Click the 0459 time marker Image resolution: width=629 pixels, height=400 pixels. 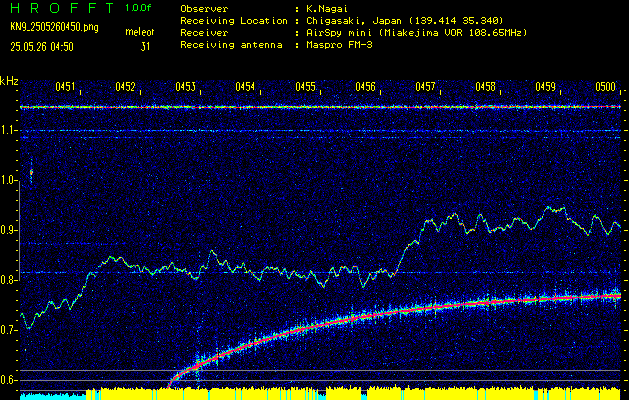coord(546,86)
